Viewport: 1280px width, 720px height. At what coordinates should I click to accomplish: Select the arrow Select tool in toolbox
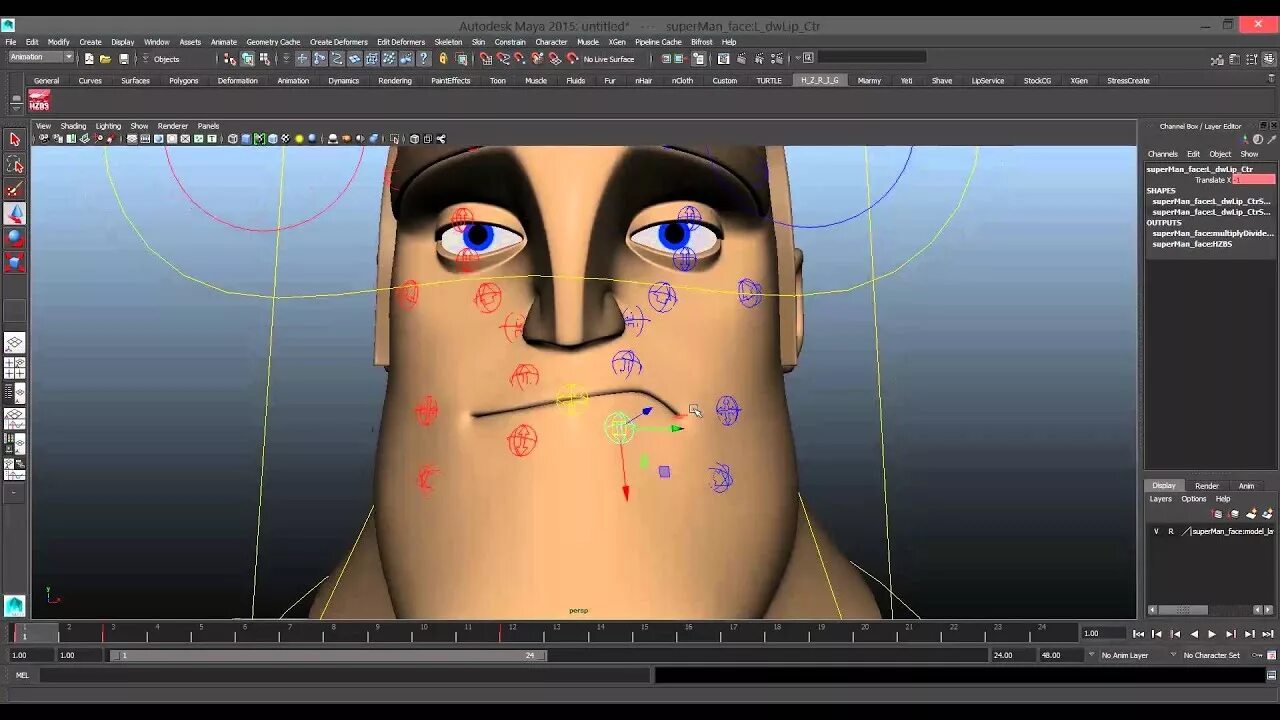(14, 139)
